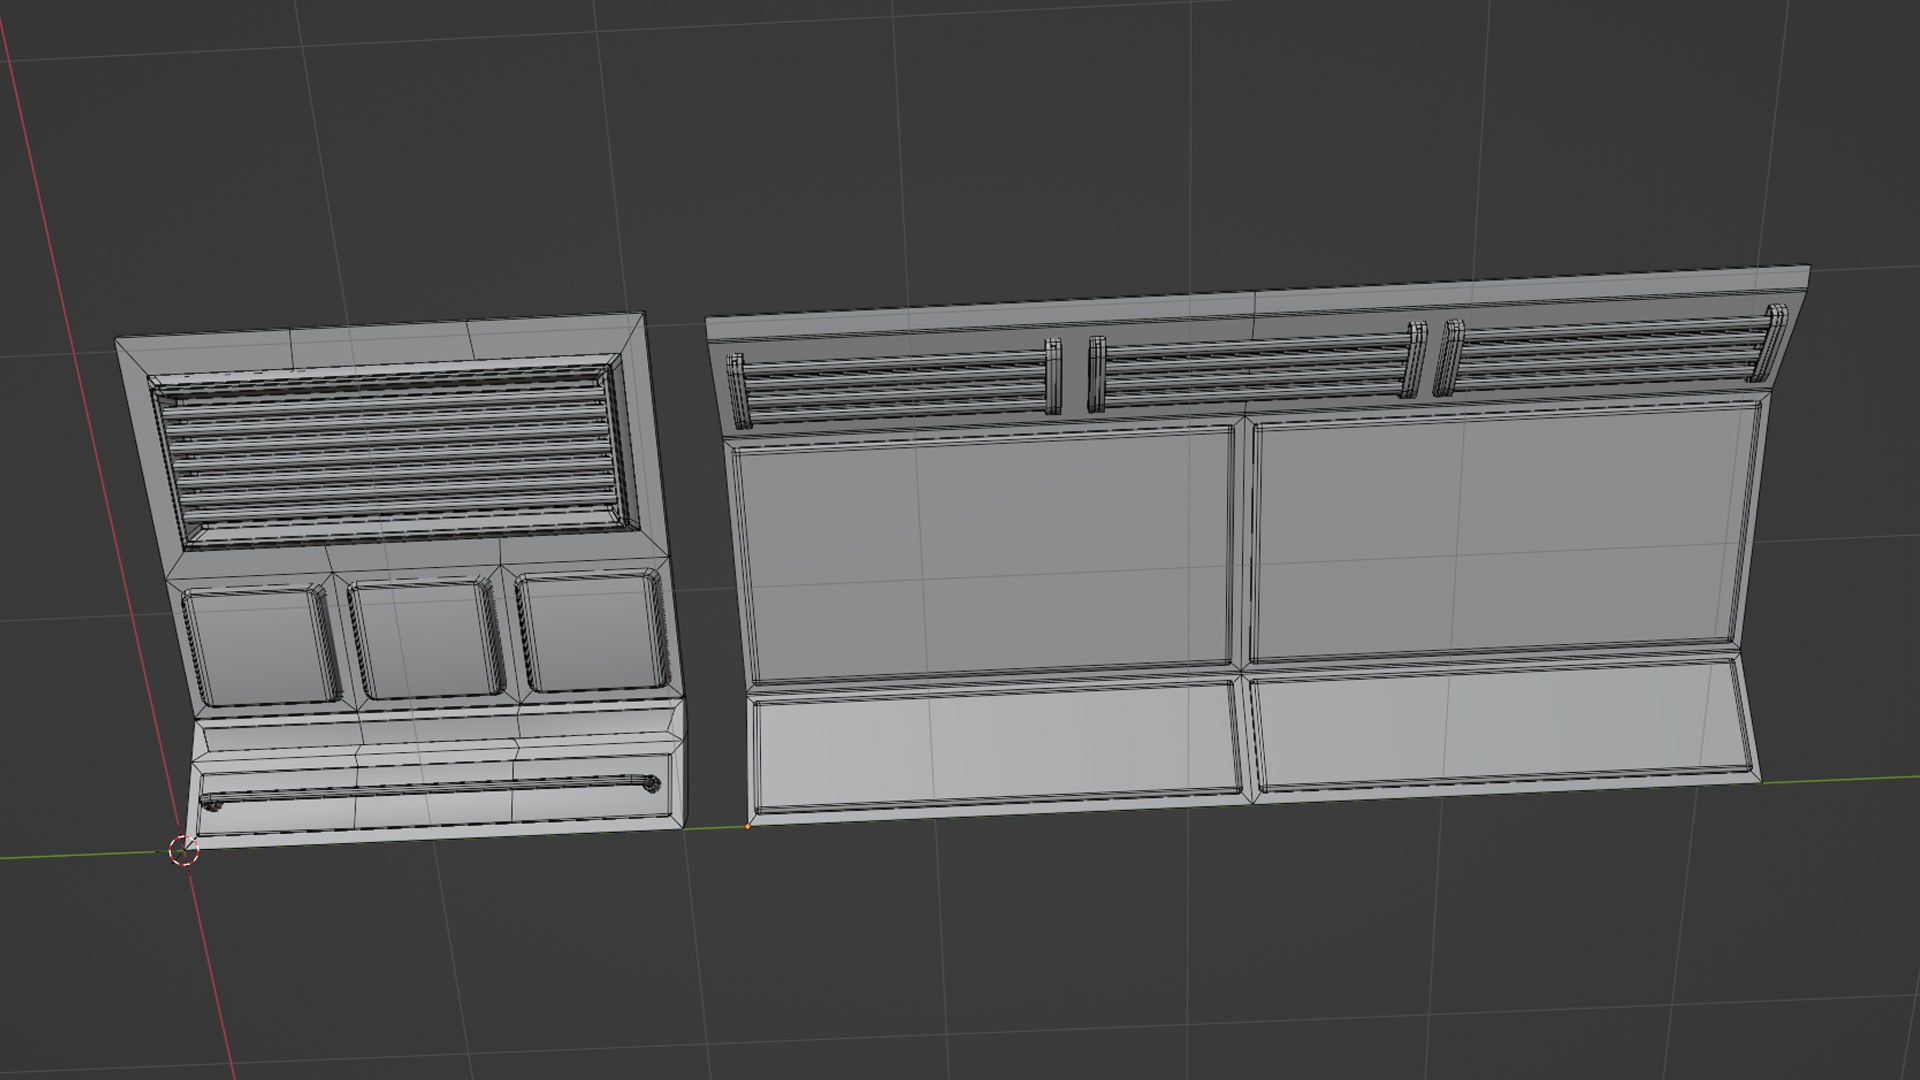Viewport: 1920px width, 1080px height.
Task: Click the right square inset of small panel
Action: (x=594, y=630)
